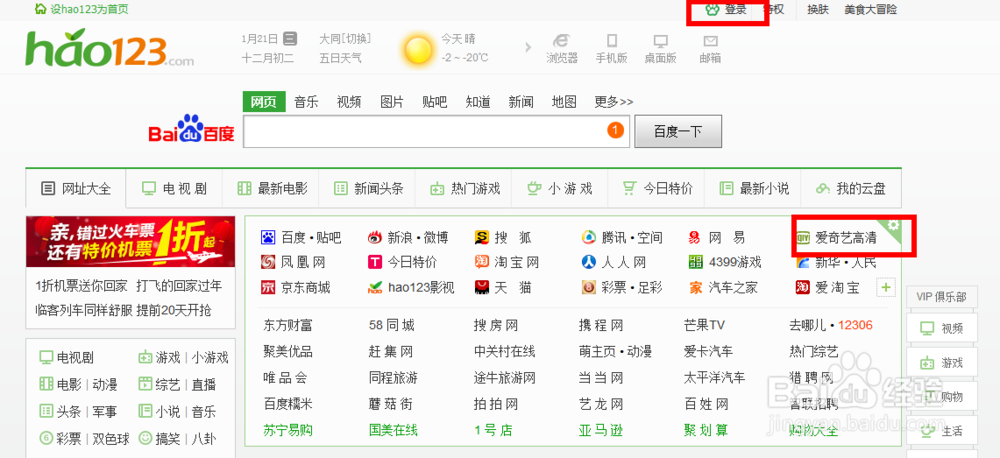This screenshot has height=458, width=1000.
Task: Open the green 苏宁易购 link
Action: click(x=288, y=430)
